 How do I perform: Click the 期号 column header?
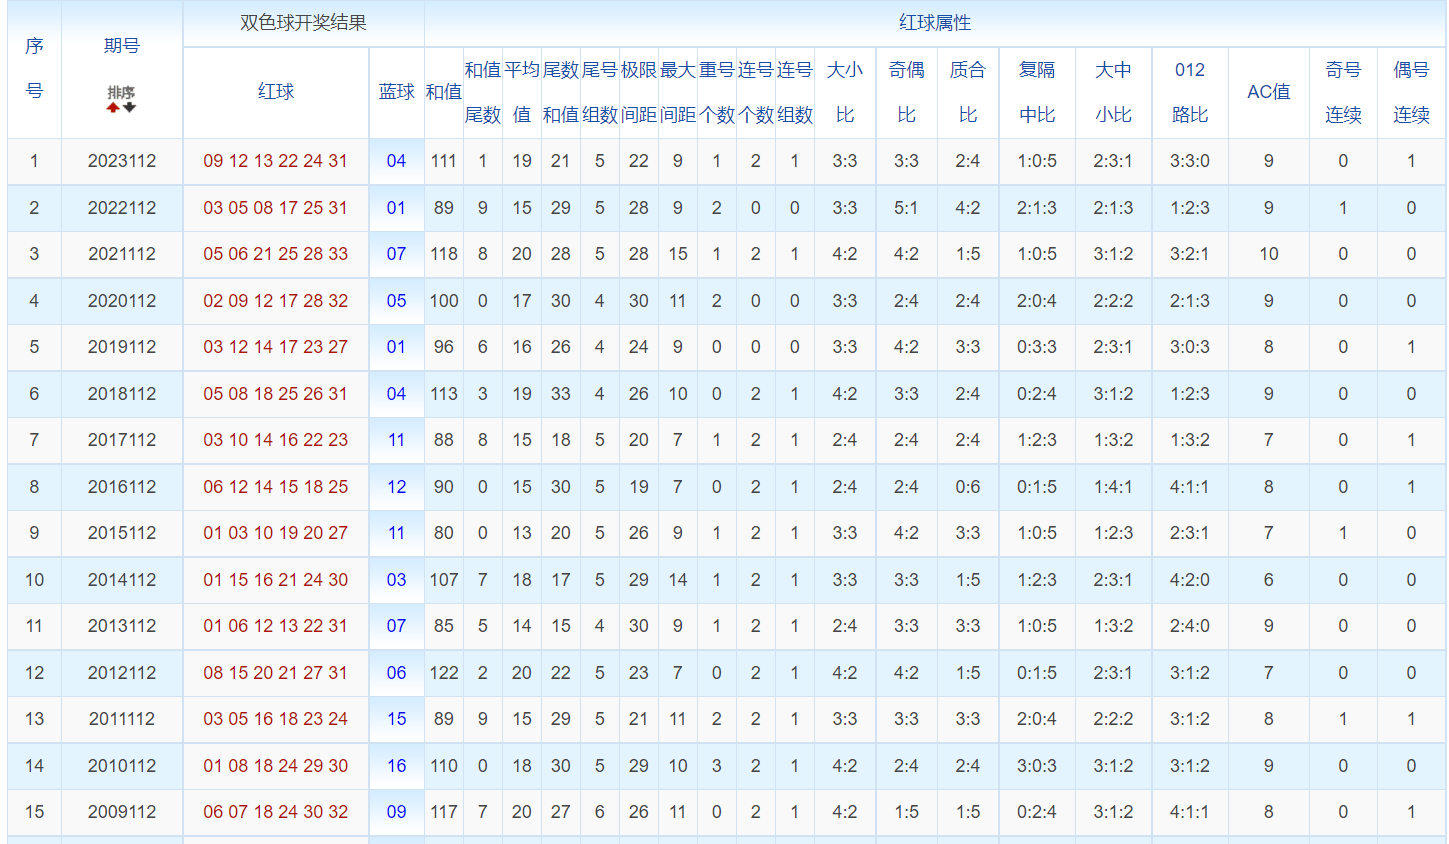(122, 46)
